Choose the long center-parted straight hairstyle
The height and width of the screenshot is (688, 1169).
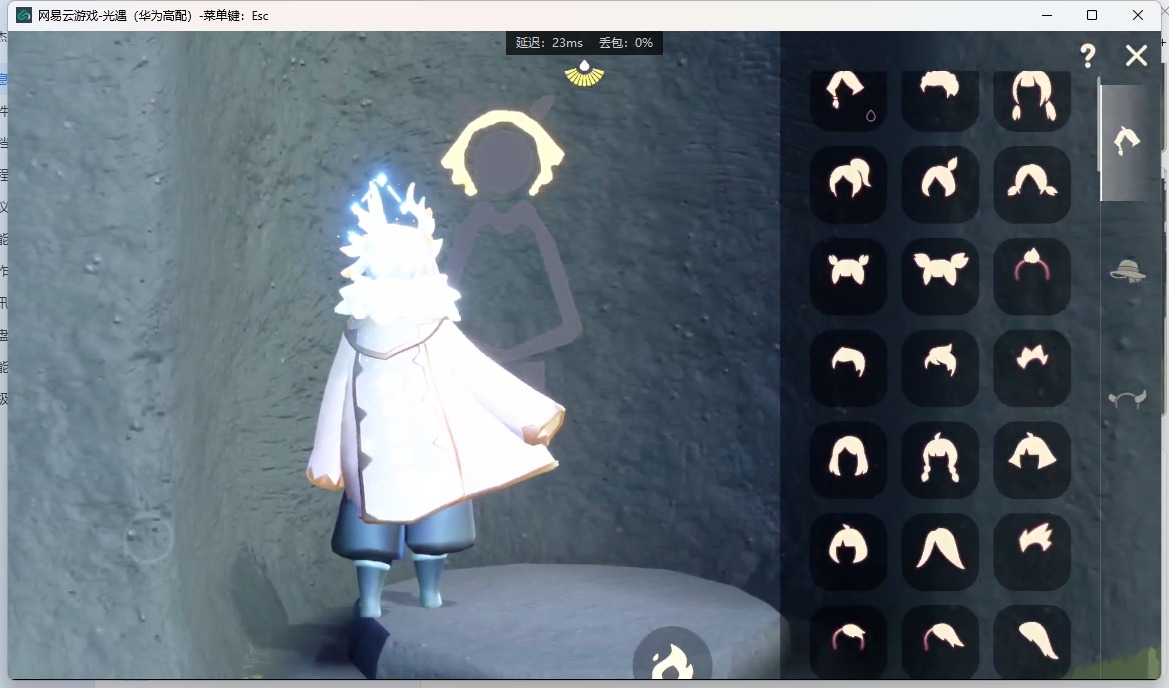939,551
